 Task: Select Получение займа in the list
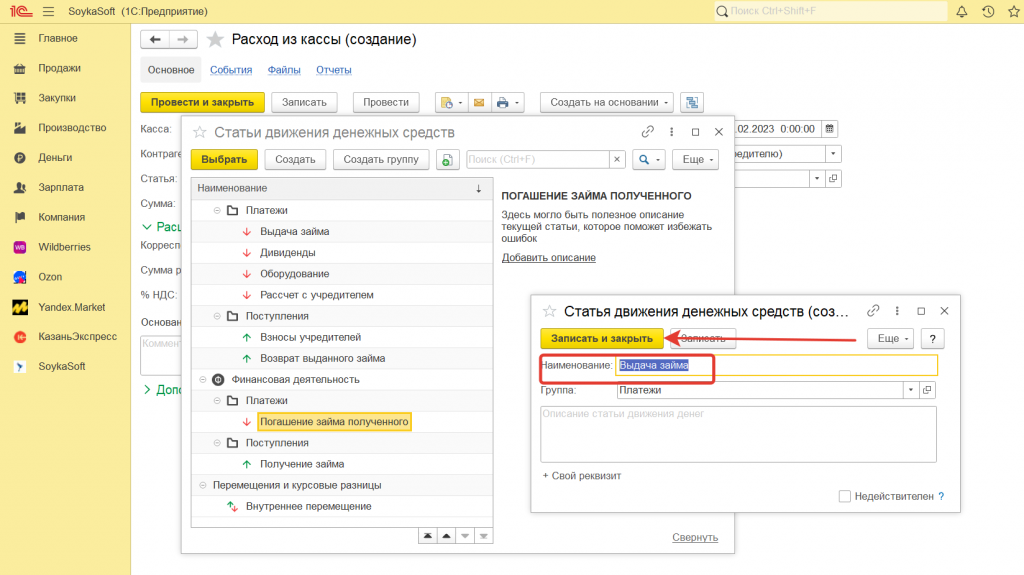pos(302,464)
